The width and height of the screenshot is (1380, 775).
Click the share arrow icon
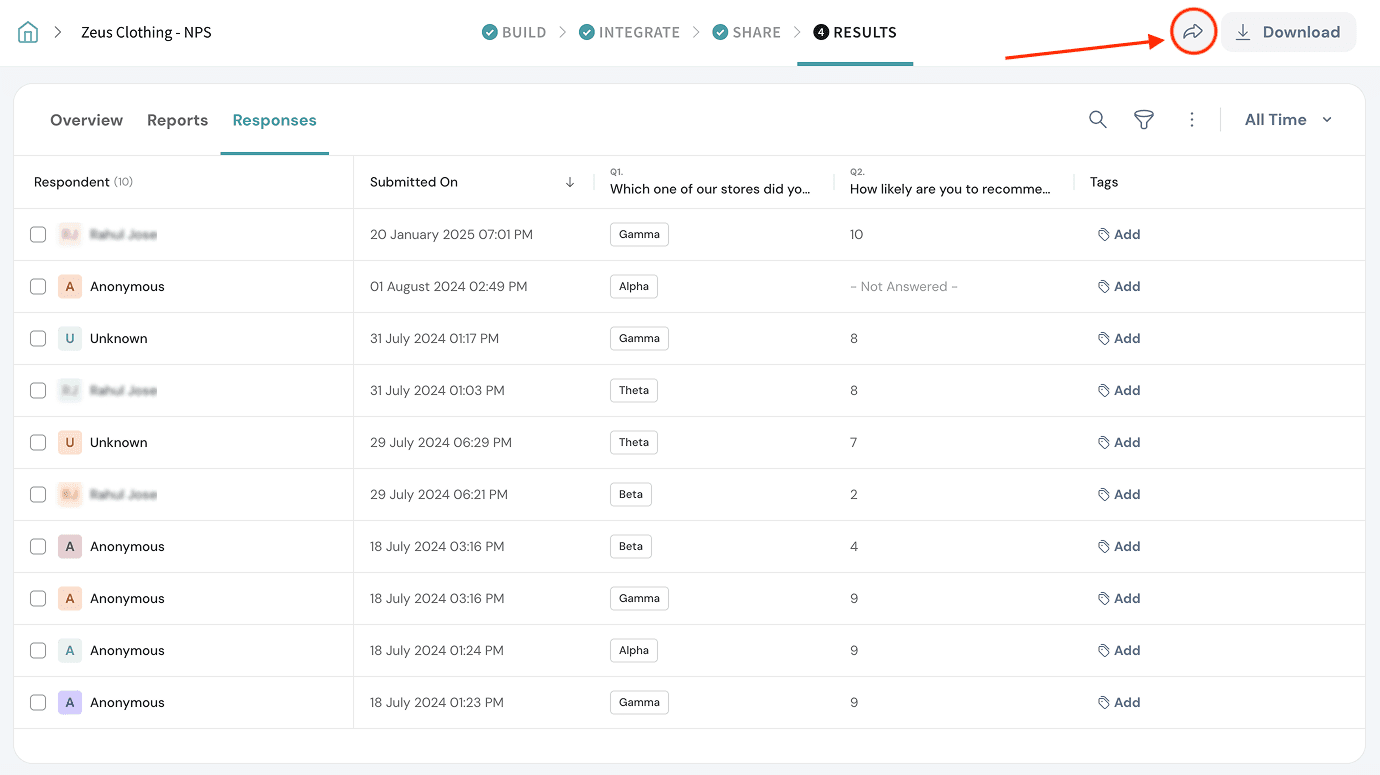(x=1192, y=32)
